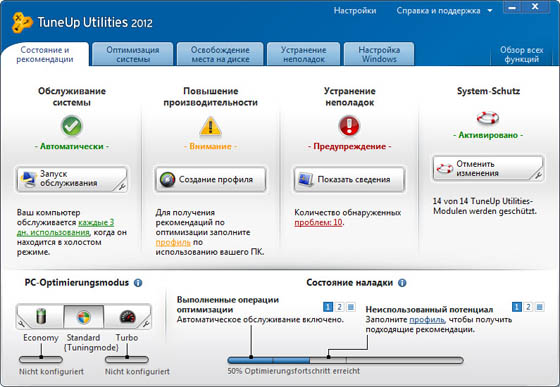Click the yellow warning triangle icon

tap(210, 126)
